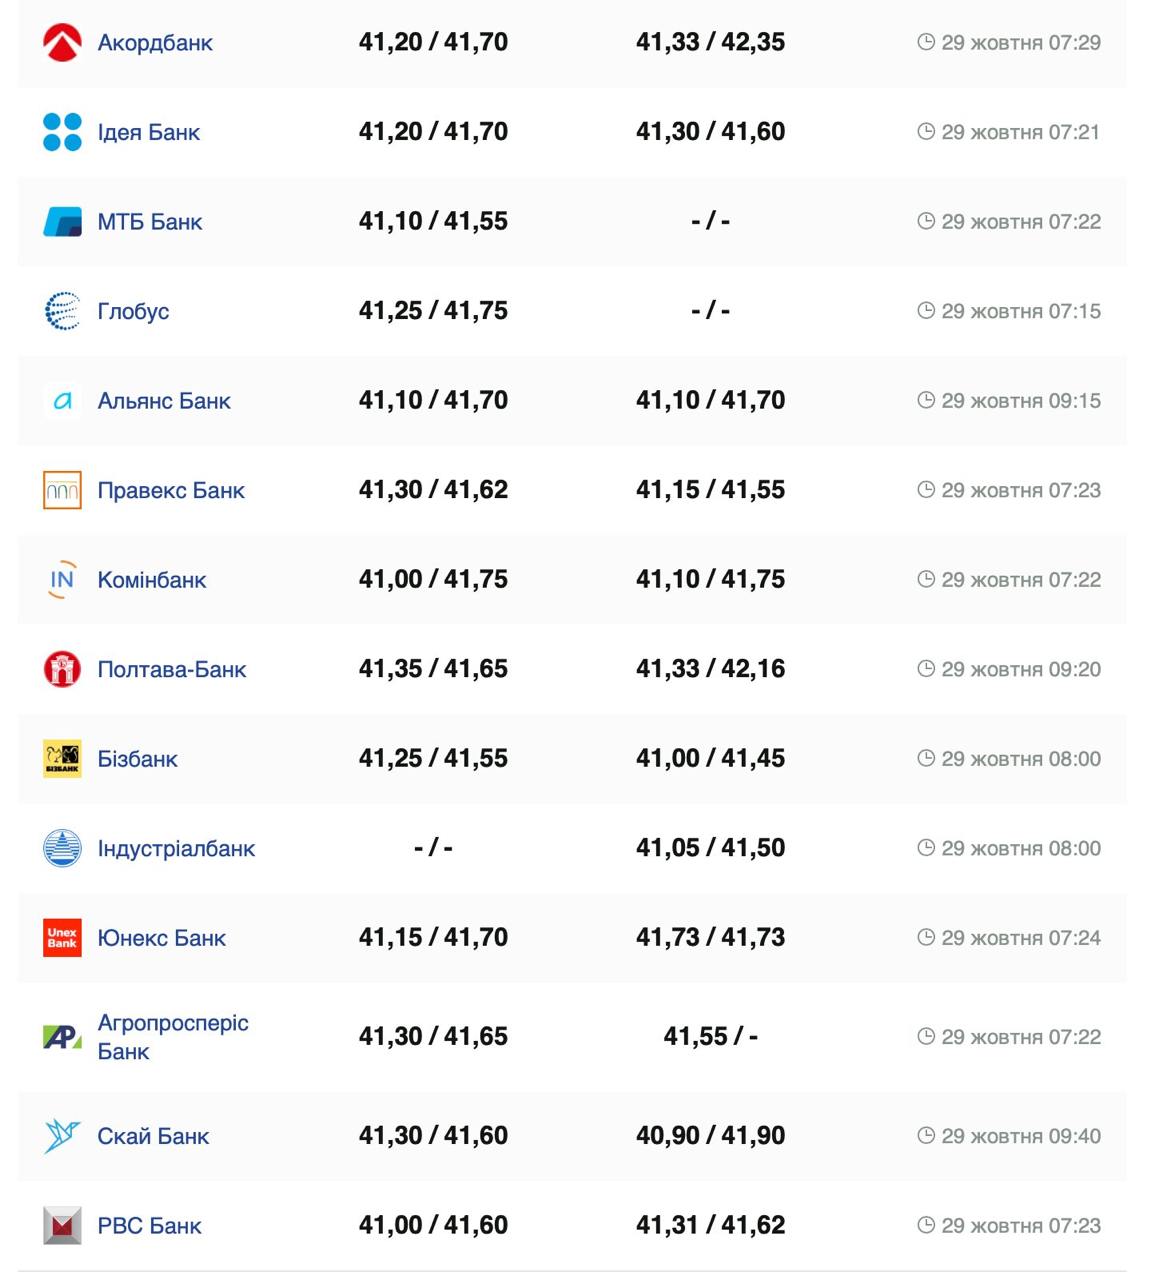Click the Полтава-Банк red logo
The image size is (1151, 1280).
62,669
